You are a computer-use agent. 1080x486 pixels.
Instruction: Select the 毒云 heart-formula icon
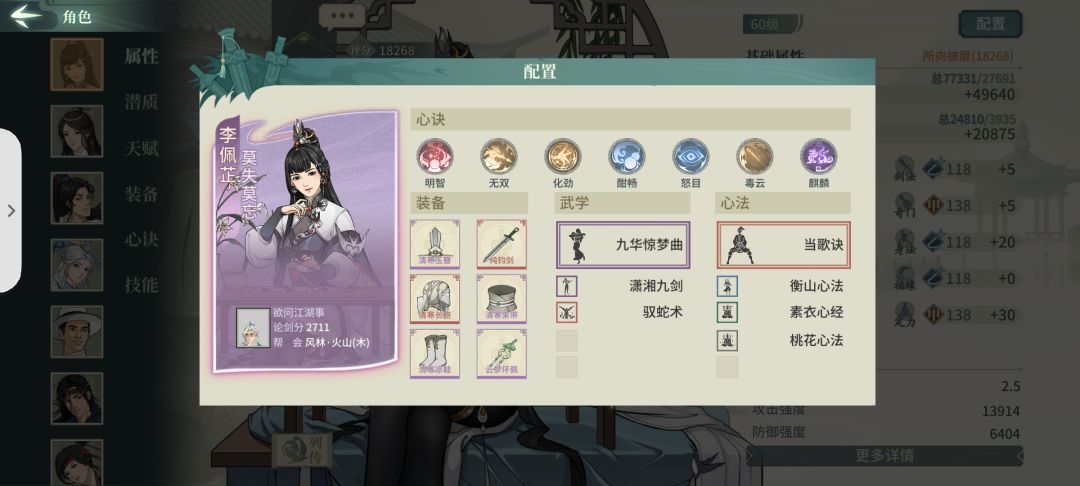click(x=755, y=156)
